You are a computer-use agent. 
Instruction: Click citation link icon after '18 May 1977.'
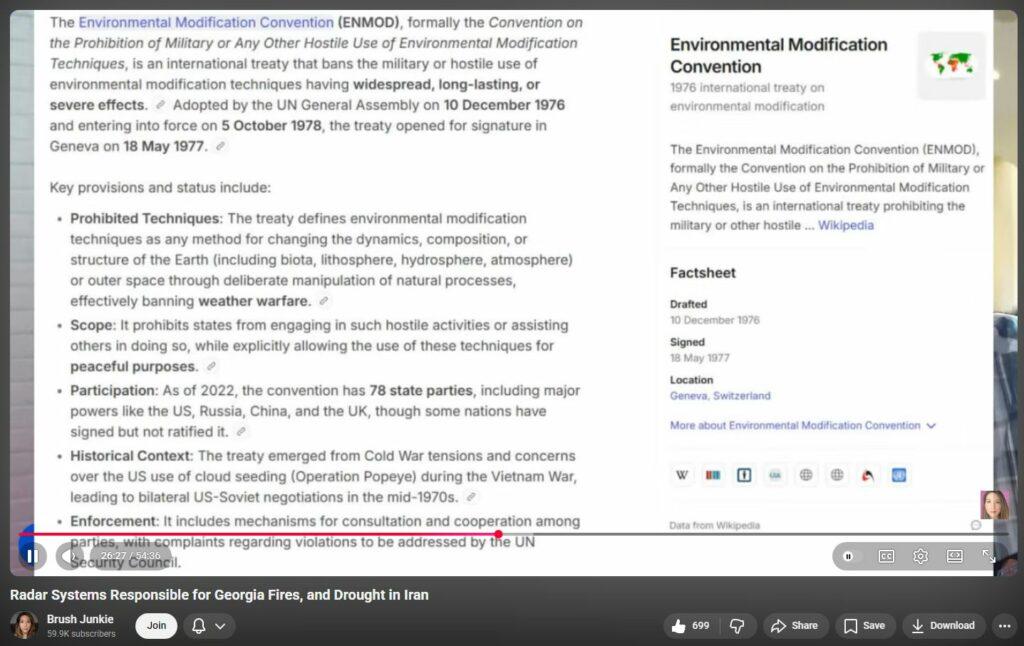(220, 146)
